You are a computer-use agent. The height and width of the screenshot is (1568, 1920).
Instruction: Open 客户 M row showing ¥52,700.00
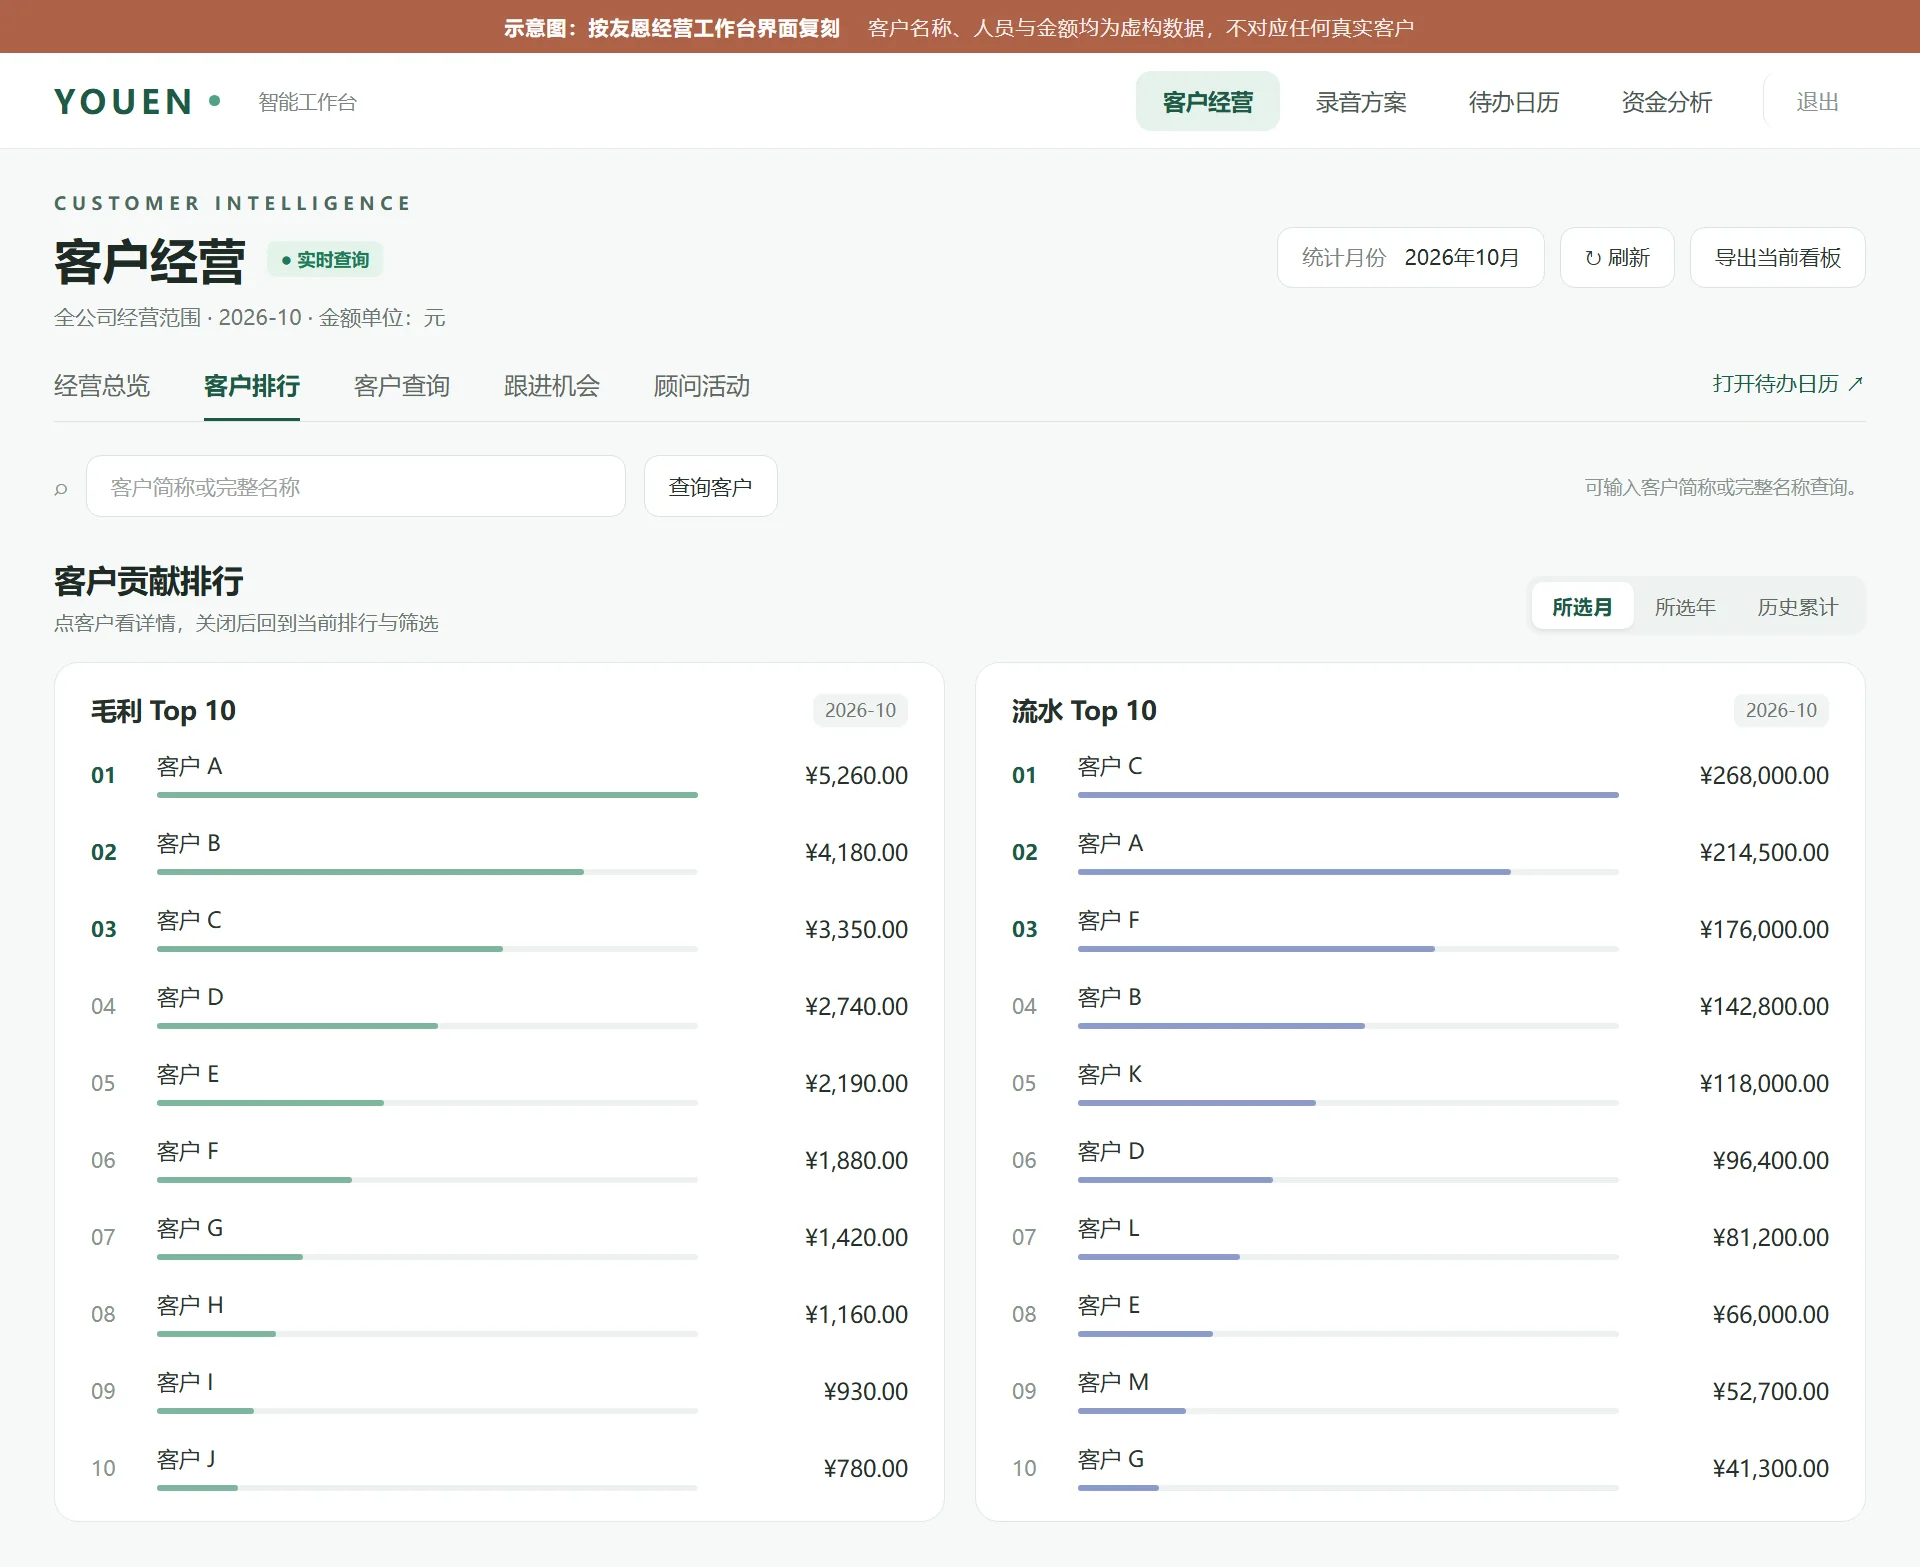tap(1420, 1391)
